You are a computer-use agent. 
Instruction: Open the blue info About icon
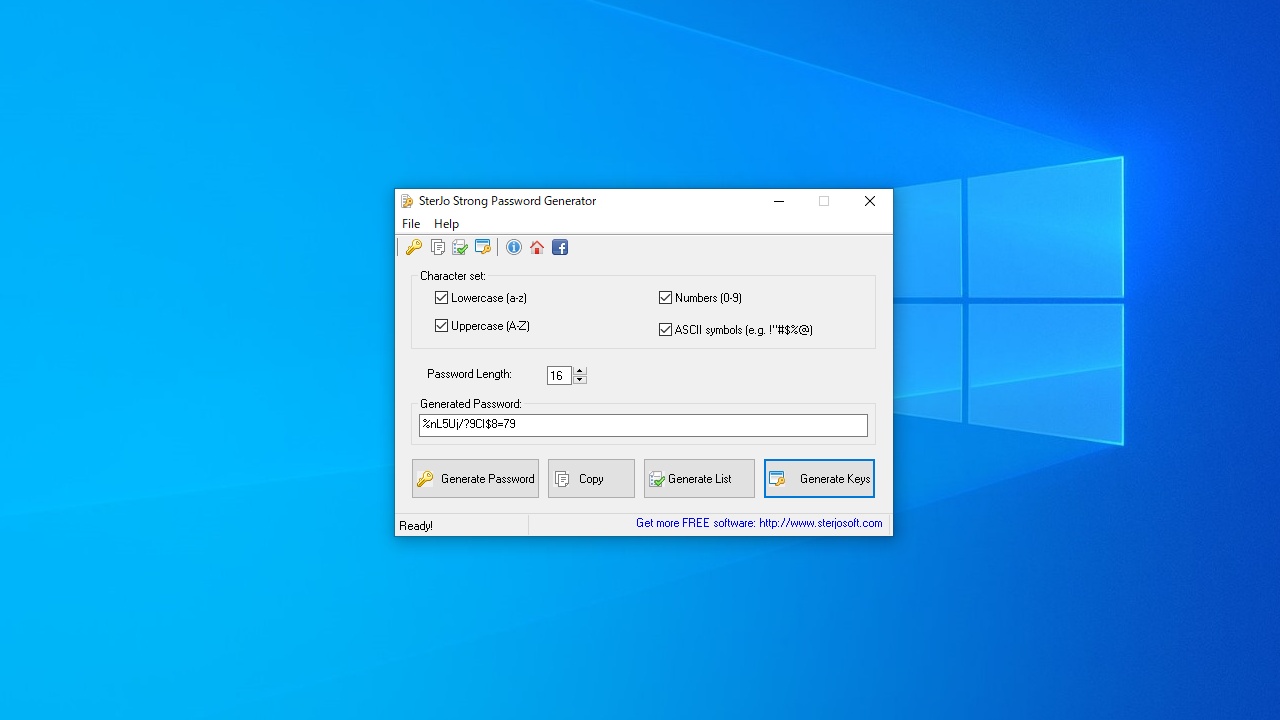514,247
